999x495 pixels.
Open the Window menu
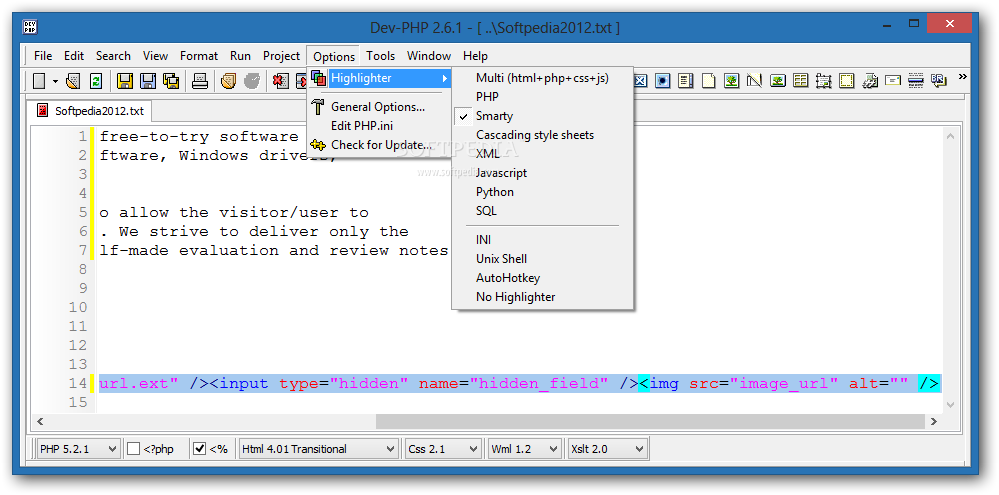tap(429, 56)
